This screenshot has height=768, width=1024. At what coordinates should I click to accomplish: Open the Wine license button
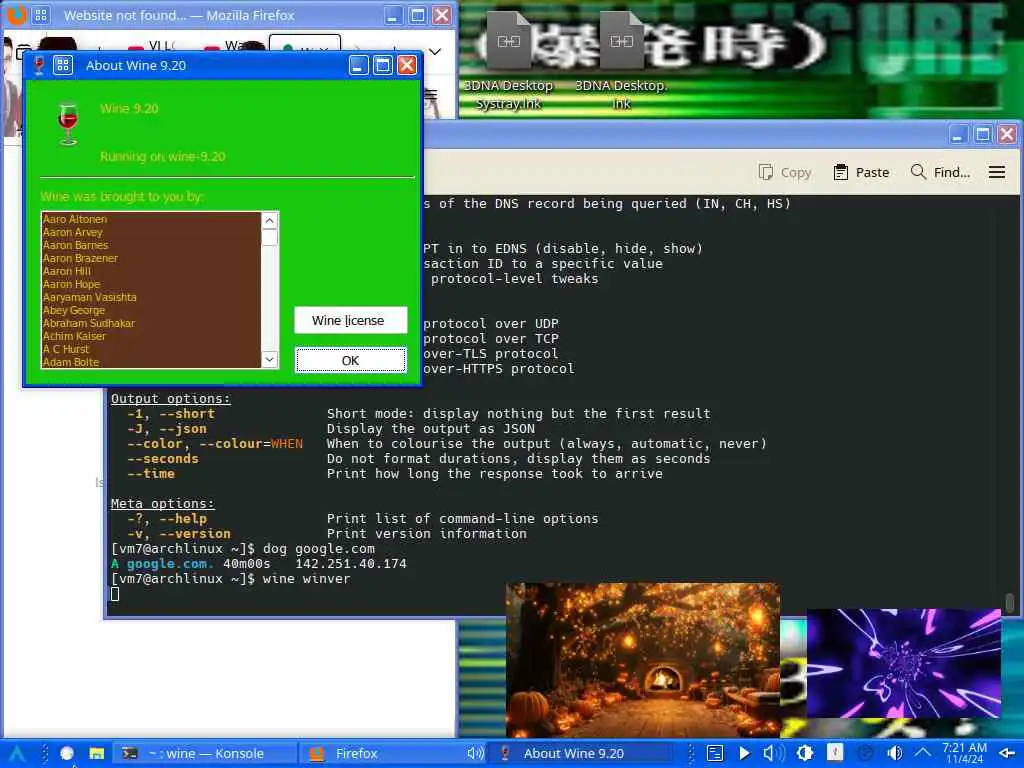tap(351, 320)
